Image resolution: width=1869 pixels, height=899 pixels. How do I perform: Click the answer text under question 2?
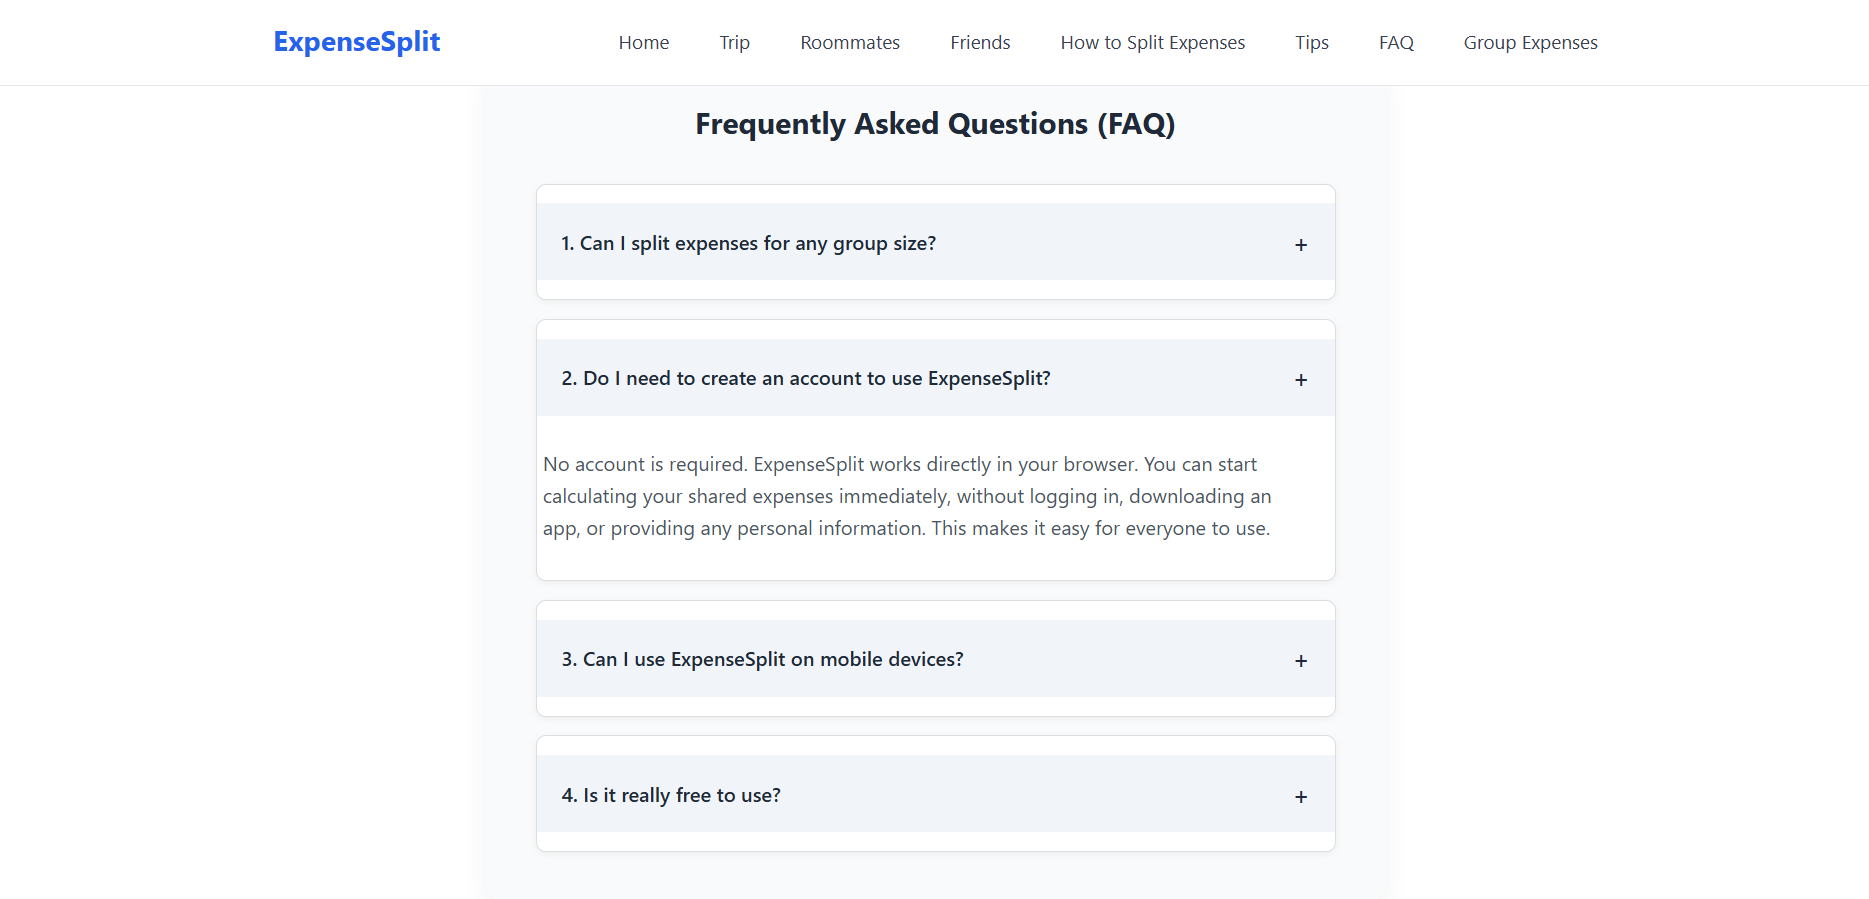pos(906,496)
